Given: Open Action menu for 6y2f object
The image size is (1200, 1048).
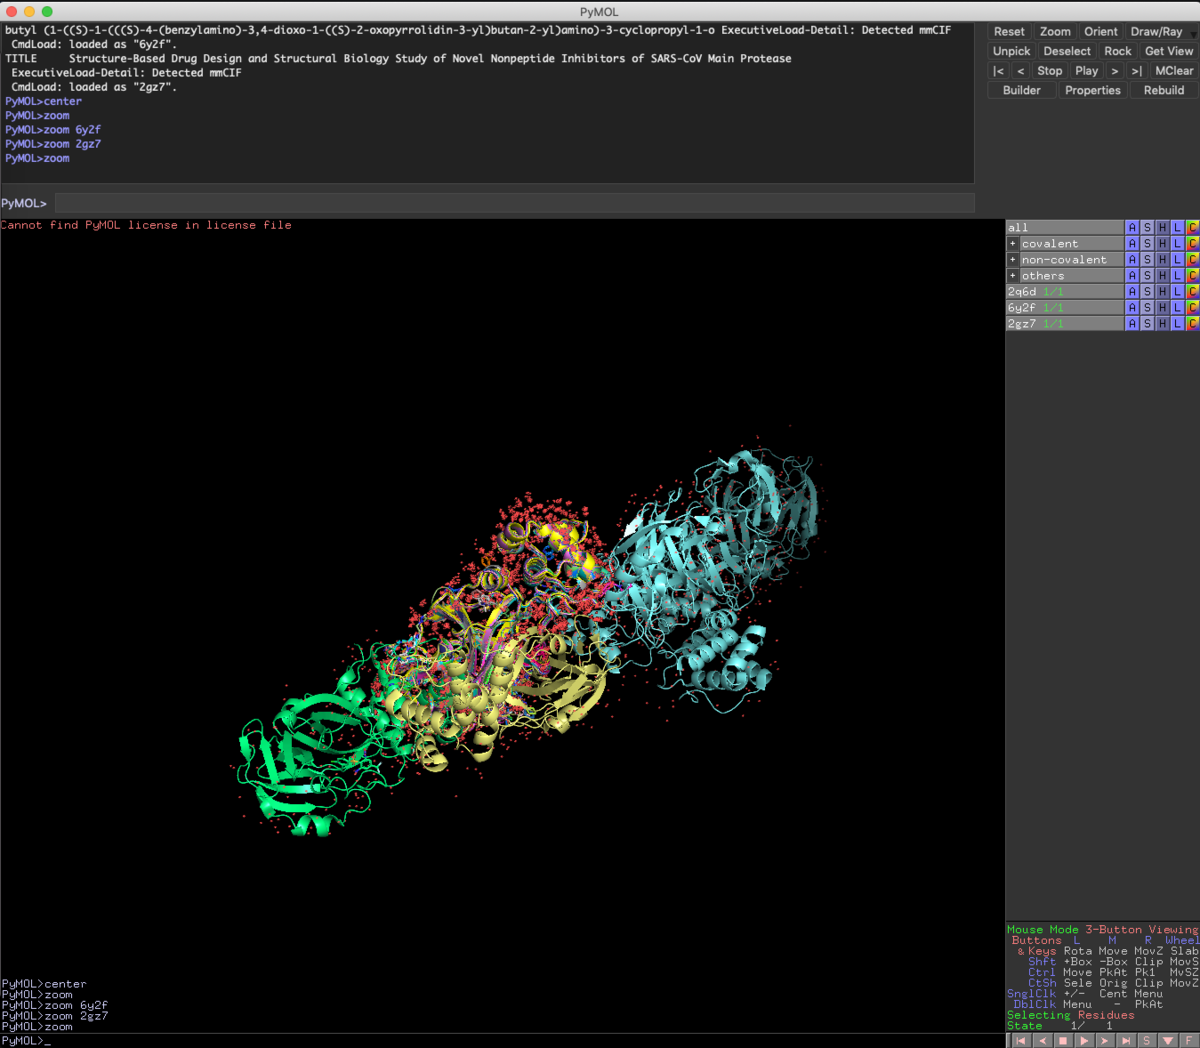Looking at the screenshot, I should [x=1132, y=308].
